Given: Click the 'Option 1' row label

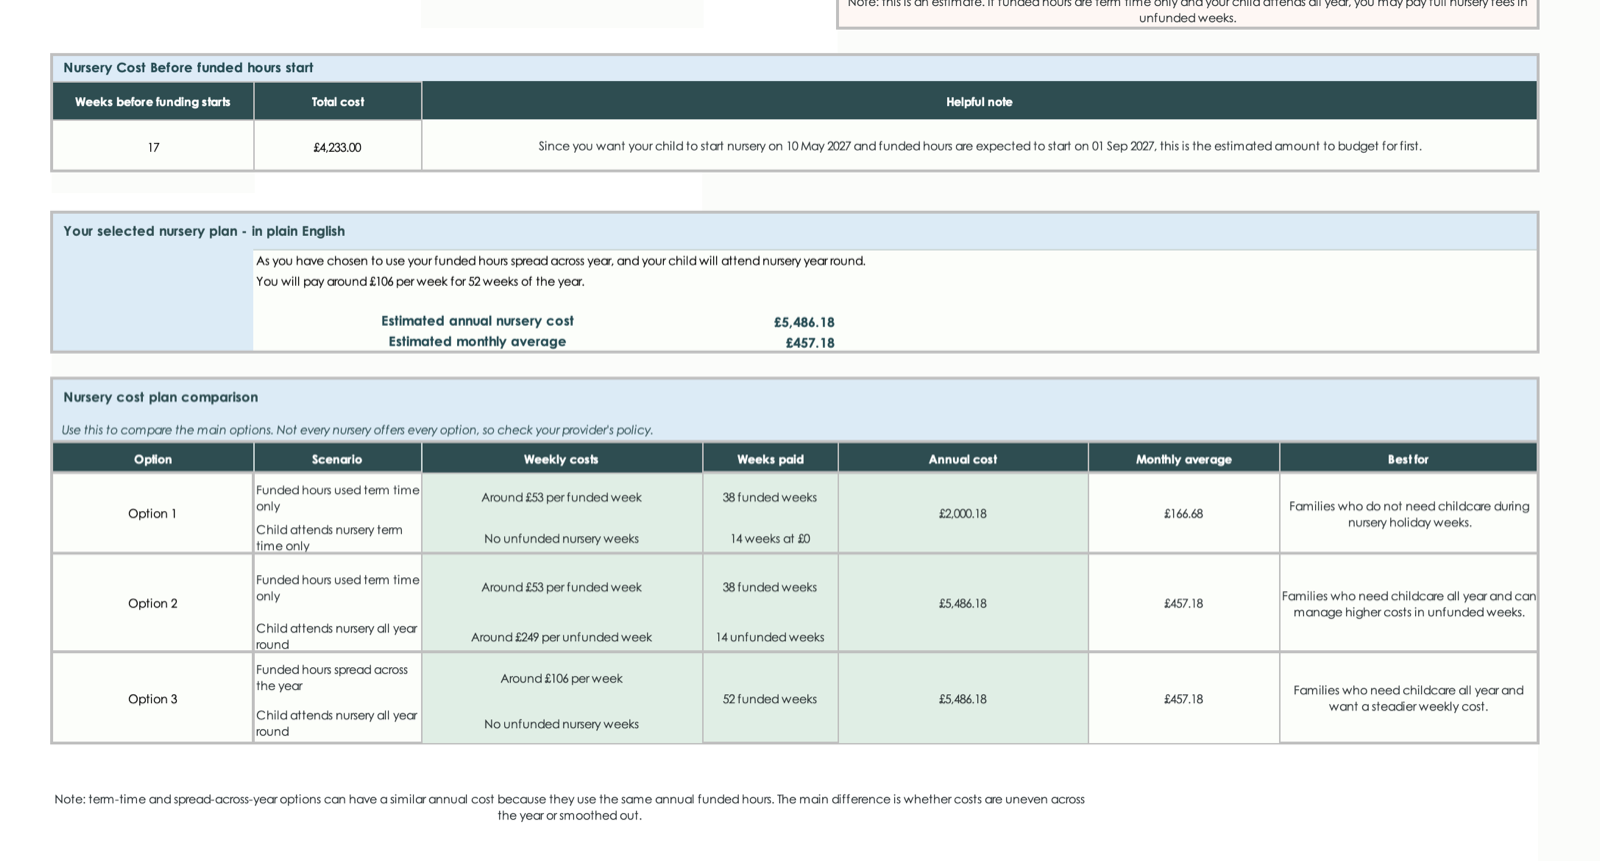Looking at the screenshot, I should click(152, 513).
